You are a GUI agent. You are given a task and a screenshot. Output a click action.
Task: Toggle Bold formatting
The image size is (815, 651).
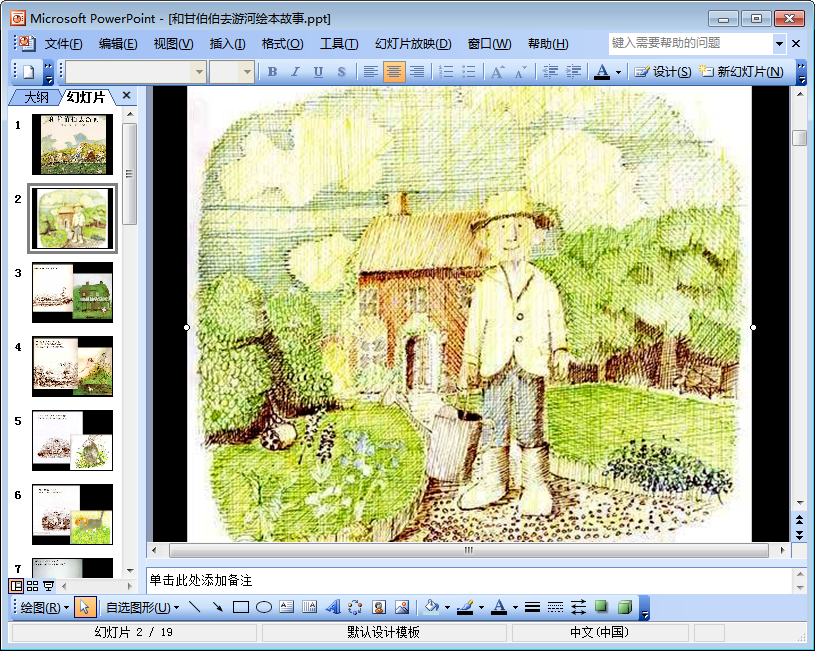tap(272, 72)
